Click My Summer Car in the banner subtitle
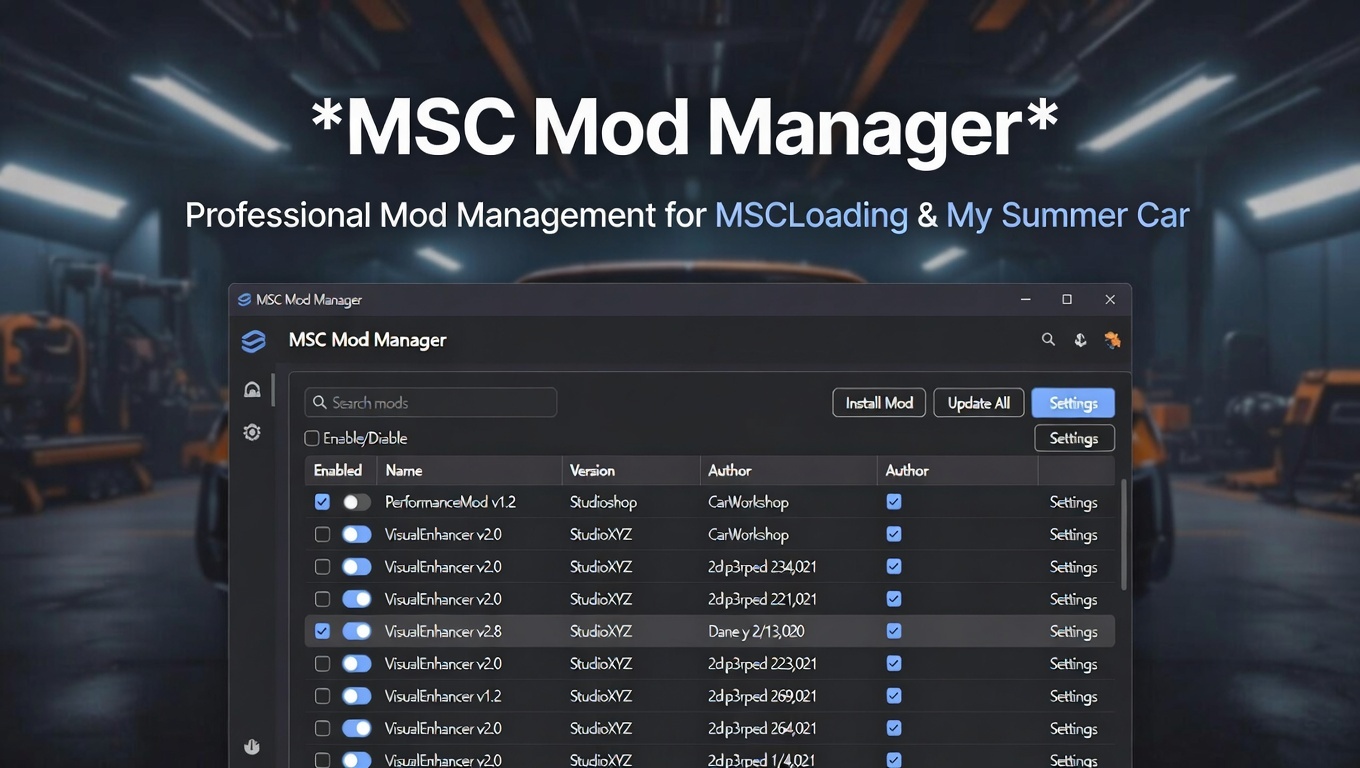This screenshot has height=768, width=1360. pos(1068,215)
